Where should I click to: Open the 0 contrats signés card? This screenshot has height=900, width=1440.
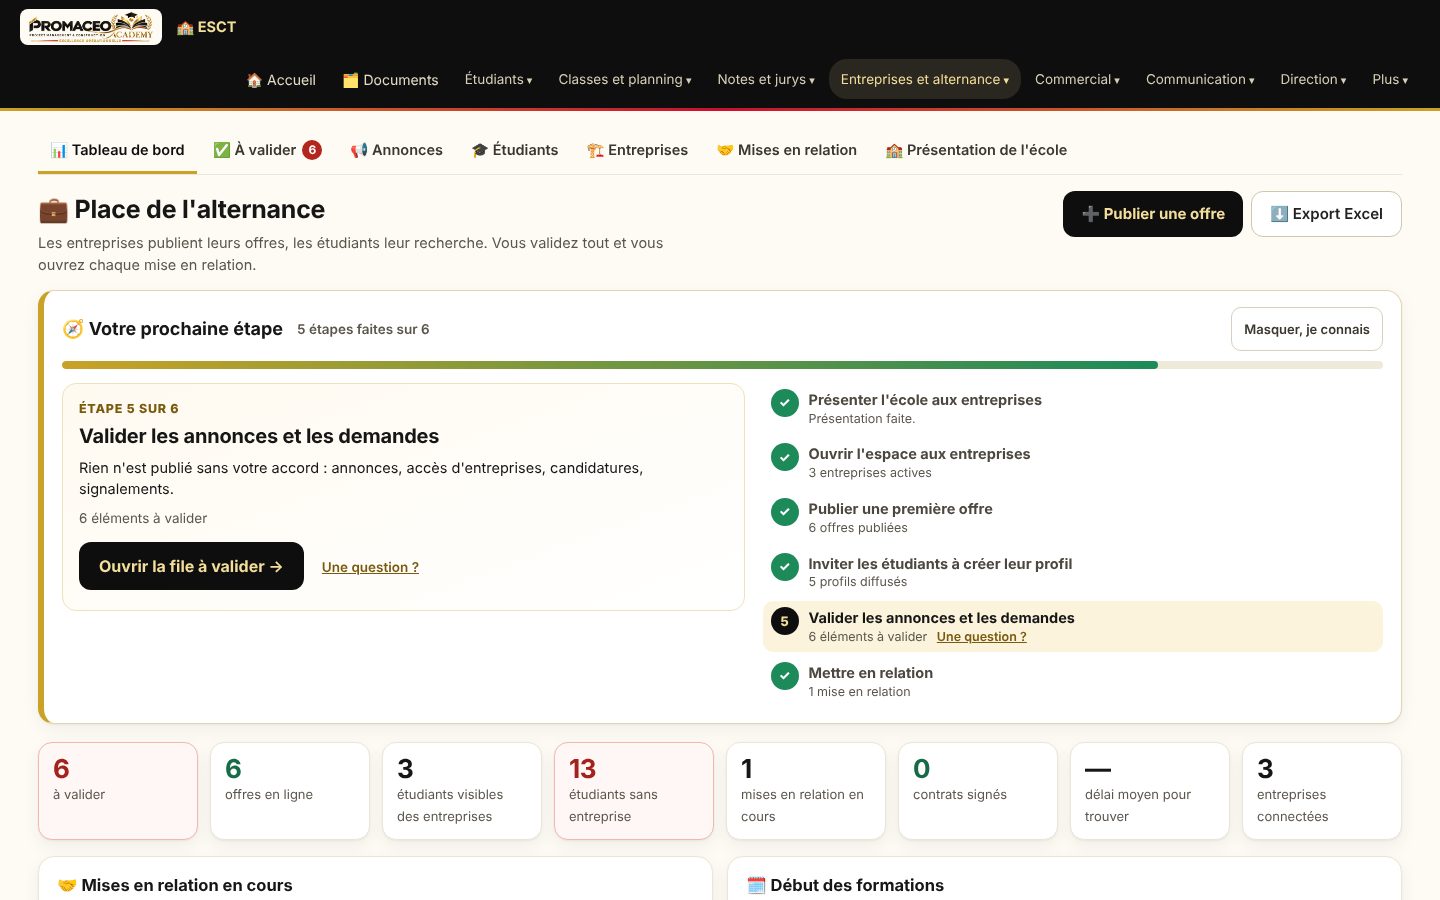pyautogui.click(x=978, y=791)
